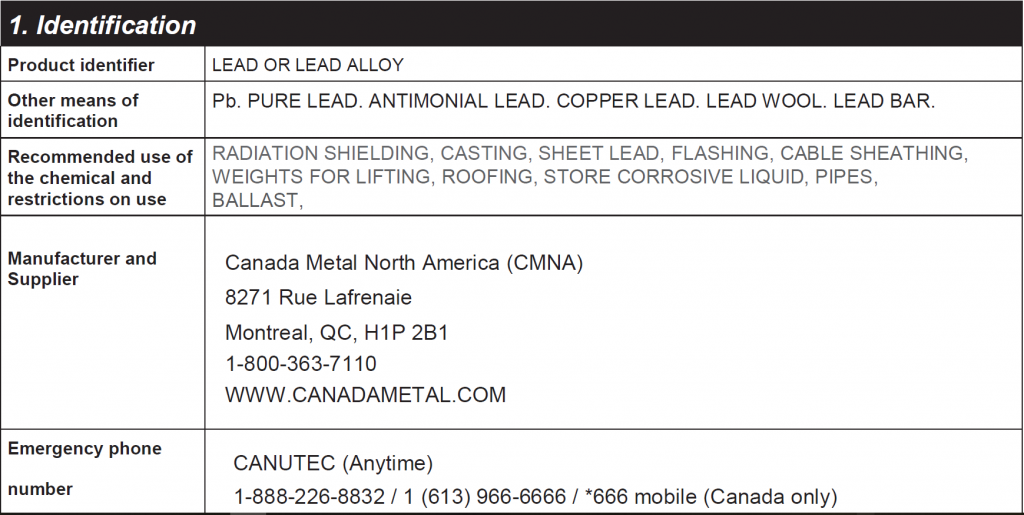Click the 1-888-226-8832 emergency number
The width and height of the screenshot is (1024, 515).
(x=309, y=497)
